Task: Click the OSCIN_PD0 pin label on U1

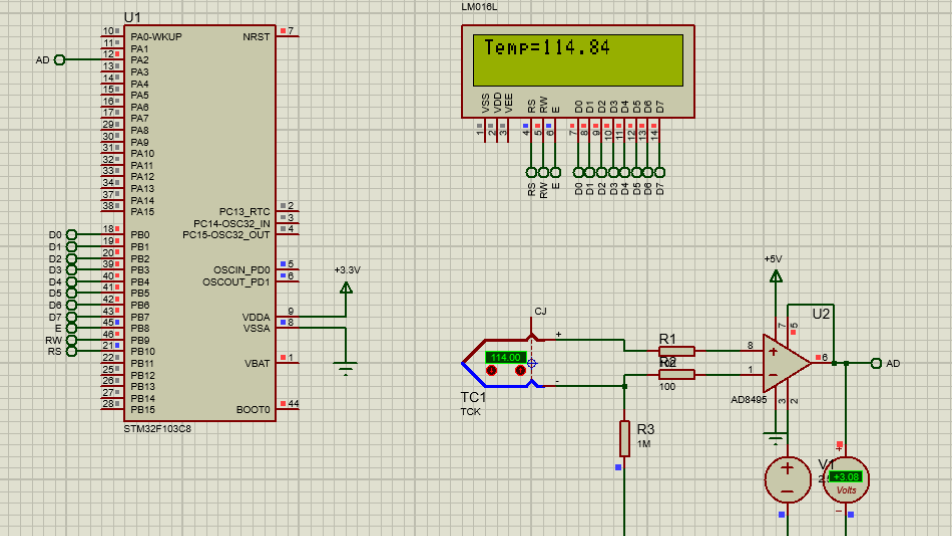Action: pyautogui.click(x=242, y=270)
